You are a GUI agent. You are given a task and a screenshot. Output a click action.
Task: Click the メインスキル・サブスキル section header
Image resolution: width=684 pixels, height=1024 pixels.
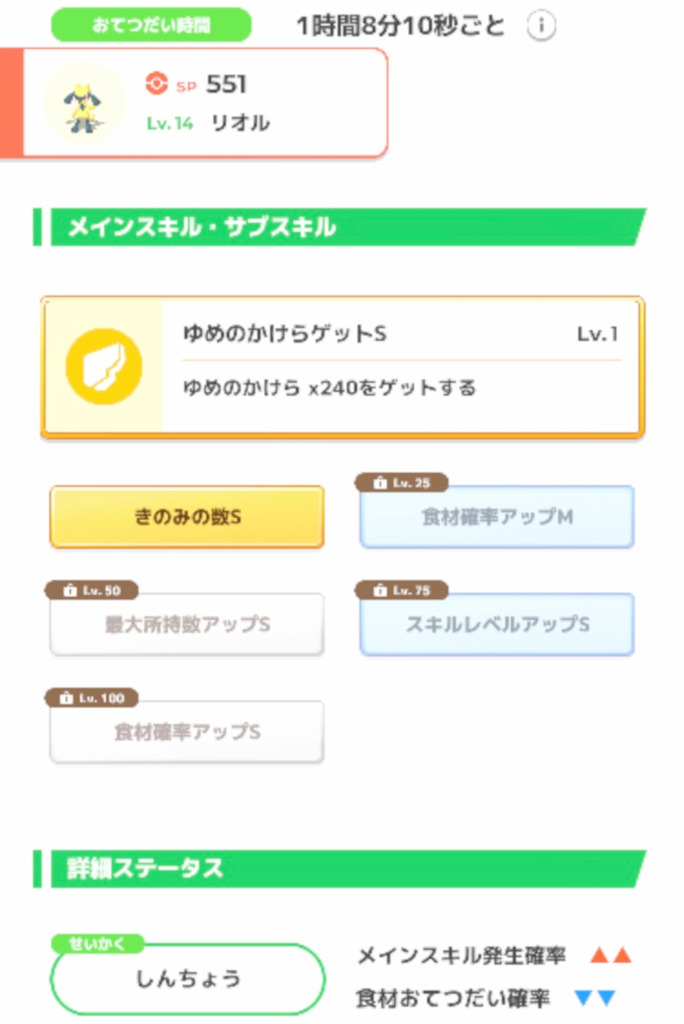point(340,227)
